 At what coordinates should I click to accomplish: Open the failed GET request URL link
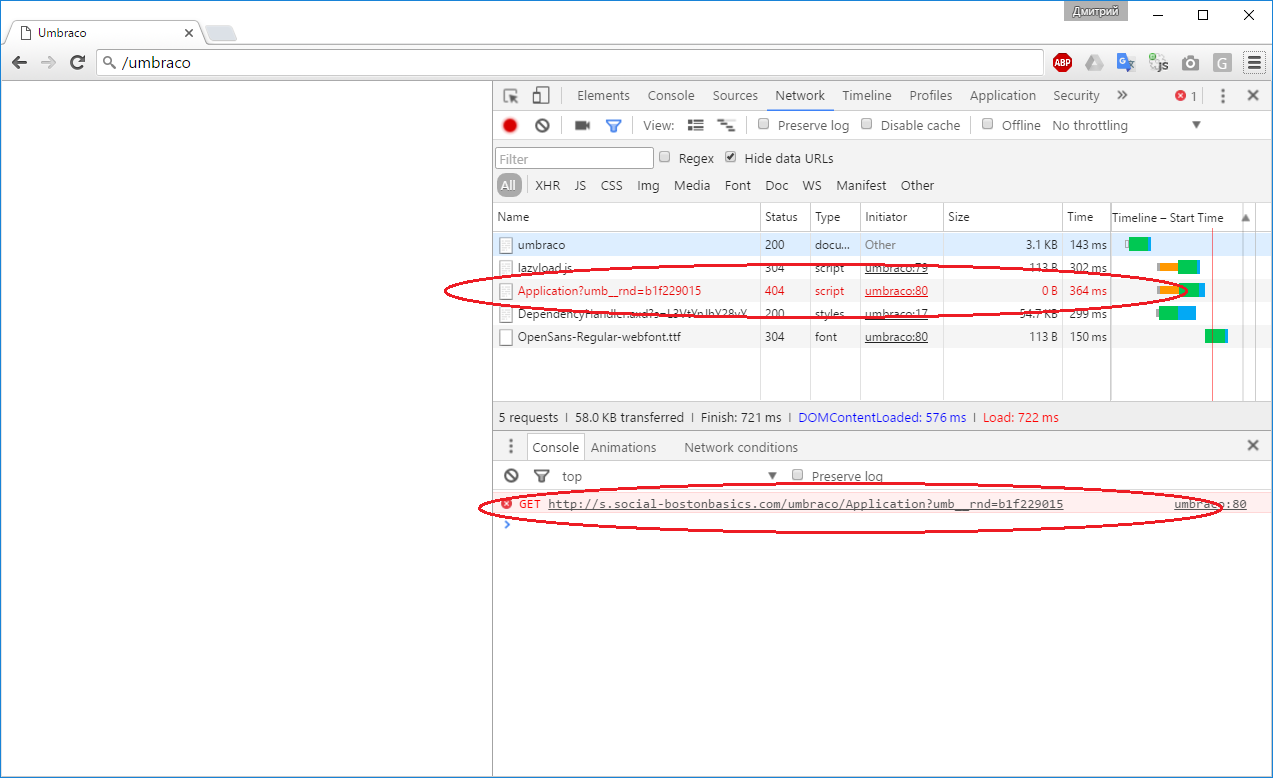click(805, 504)
